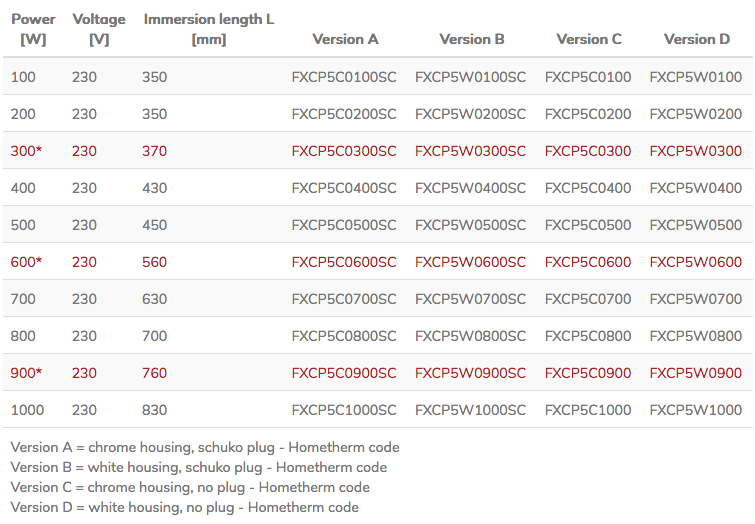755x524 pixels.
Task: Click the Voltage [V] column header
Action: 99,29
